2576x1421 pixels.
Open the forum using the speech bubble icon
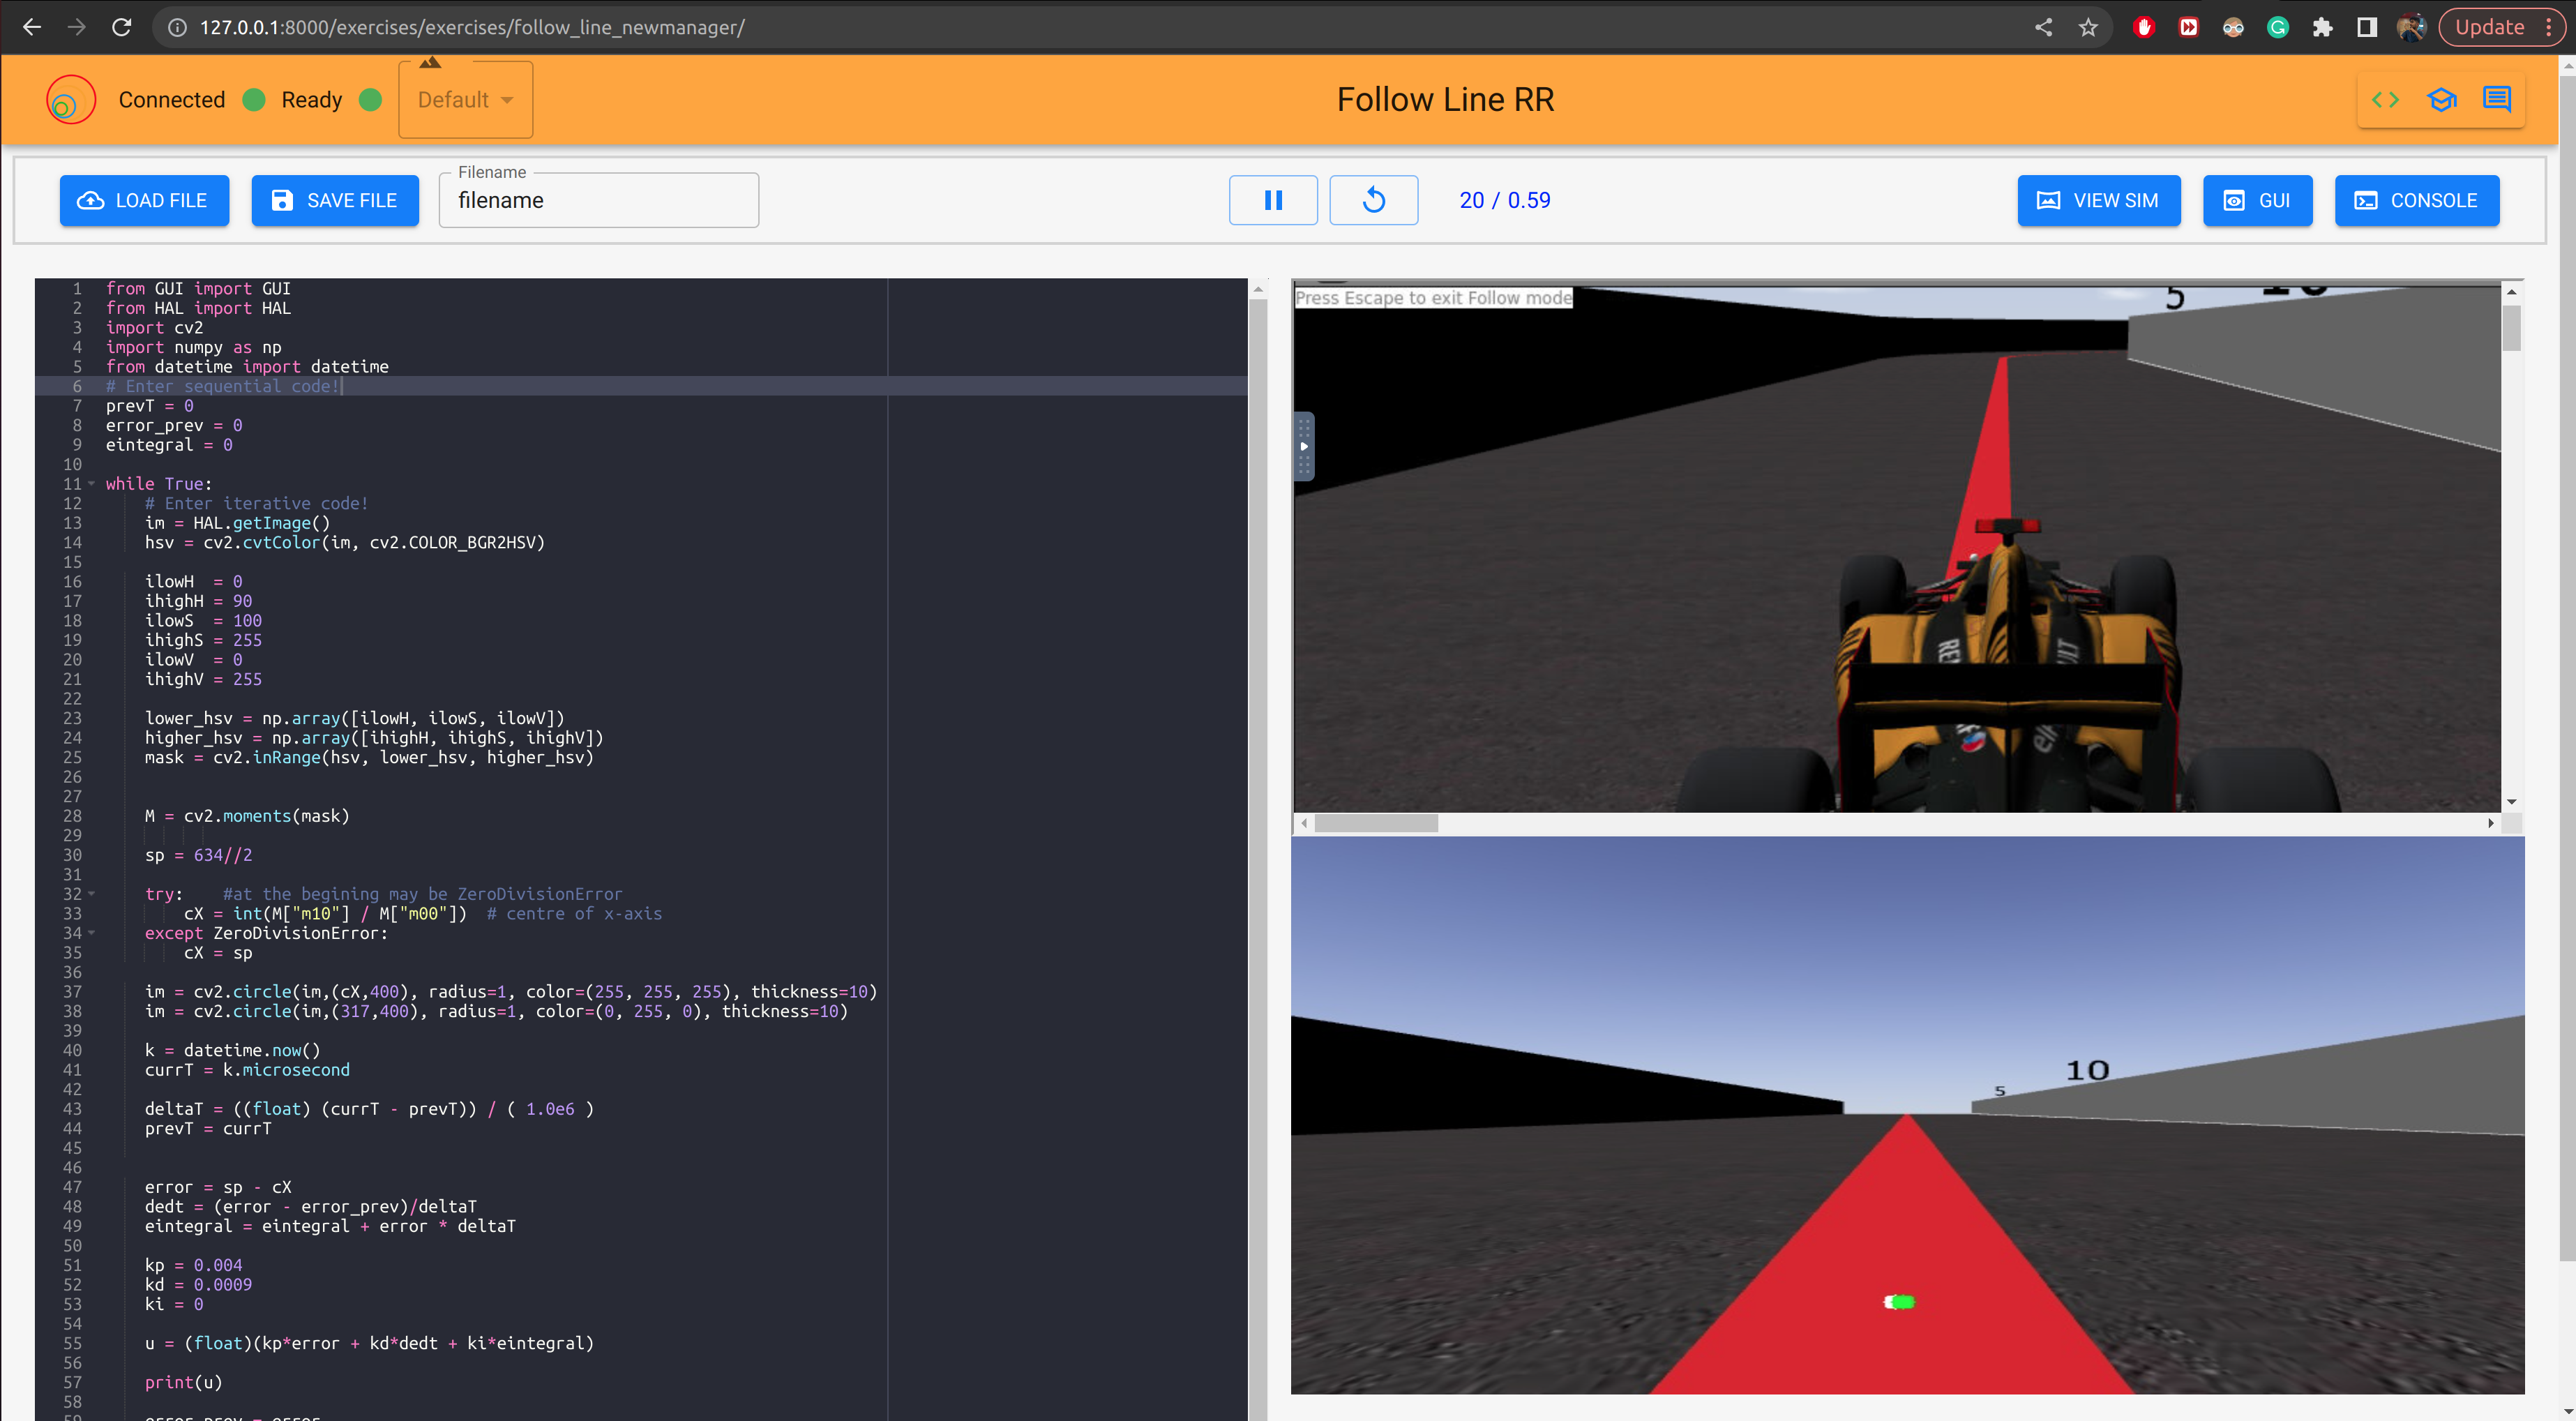2497,99
